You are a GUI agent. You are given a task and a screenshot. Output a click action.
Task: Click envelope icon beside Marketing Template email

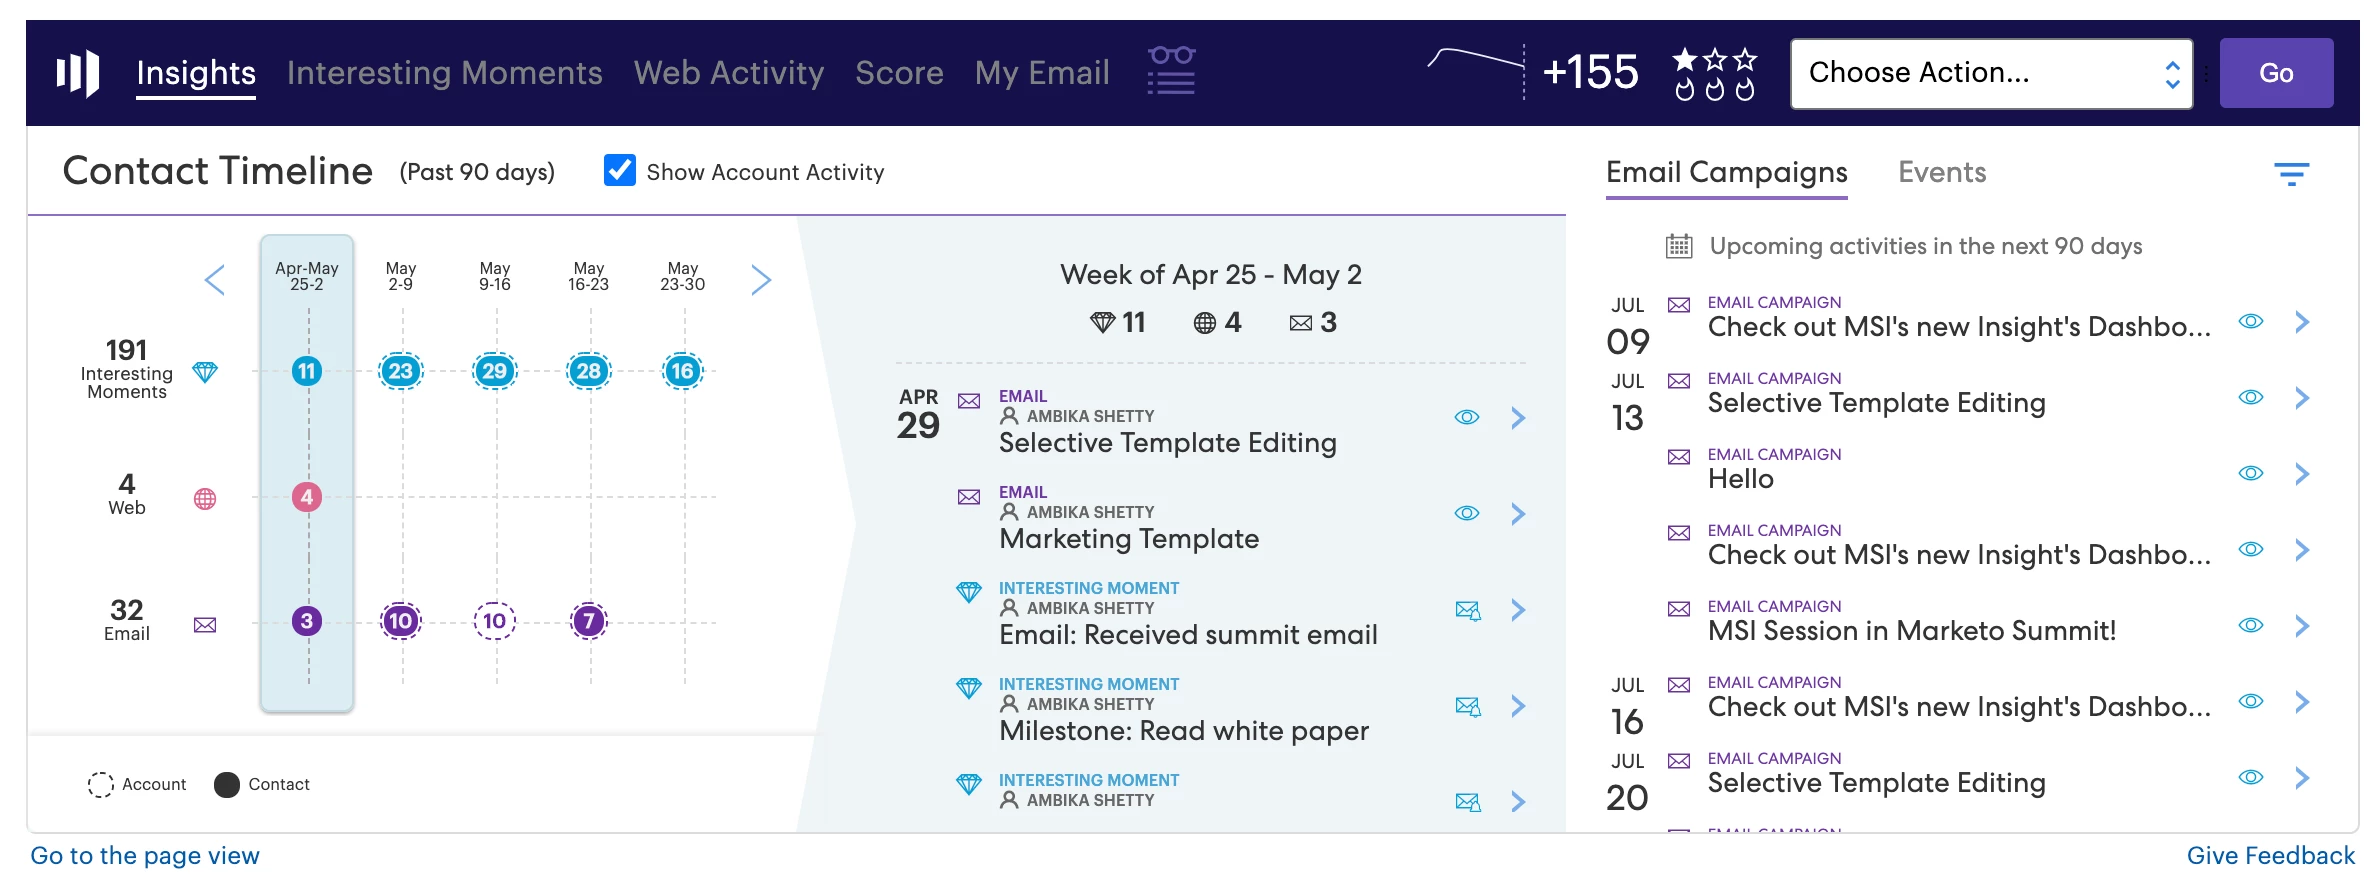969,497
